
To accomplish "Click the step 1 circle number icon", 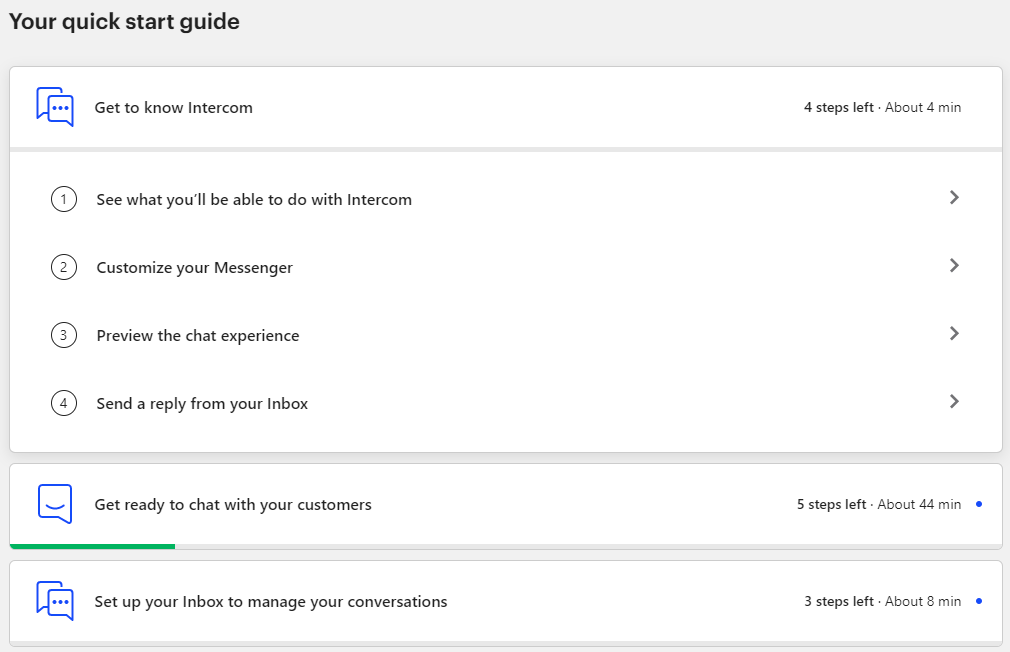I will 64,199.
